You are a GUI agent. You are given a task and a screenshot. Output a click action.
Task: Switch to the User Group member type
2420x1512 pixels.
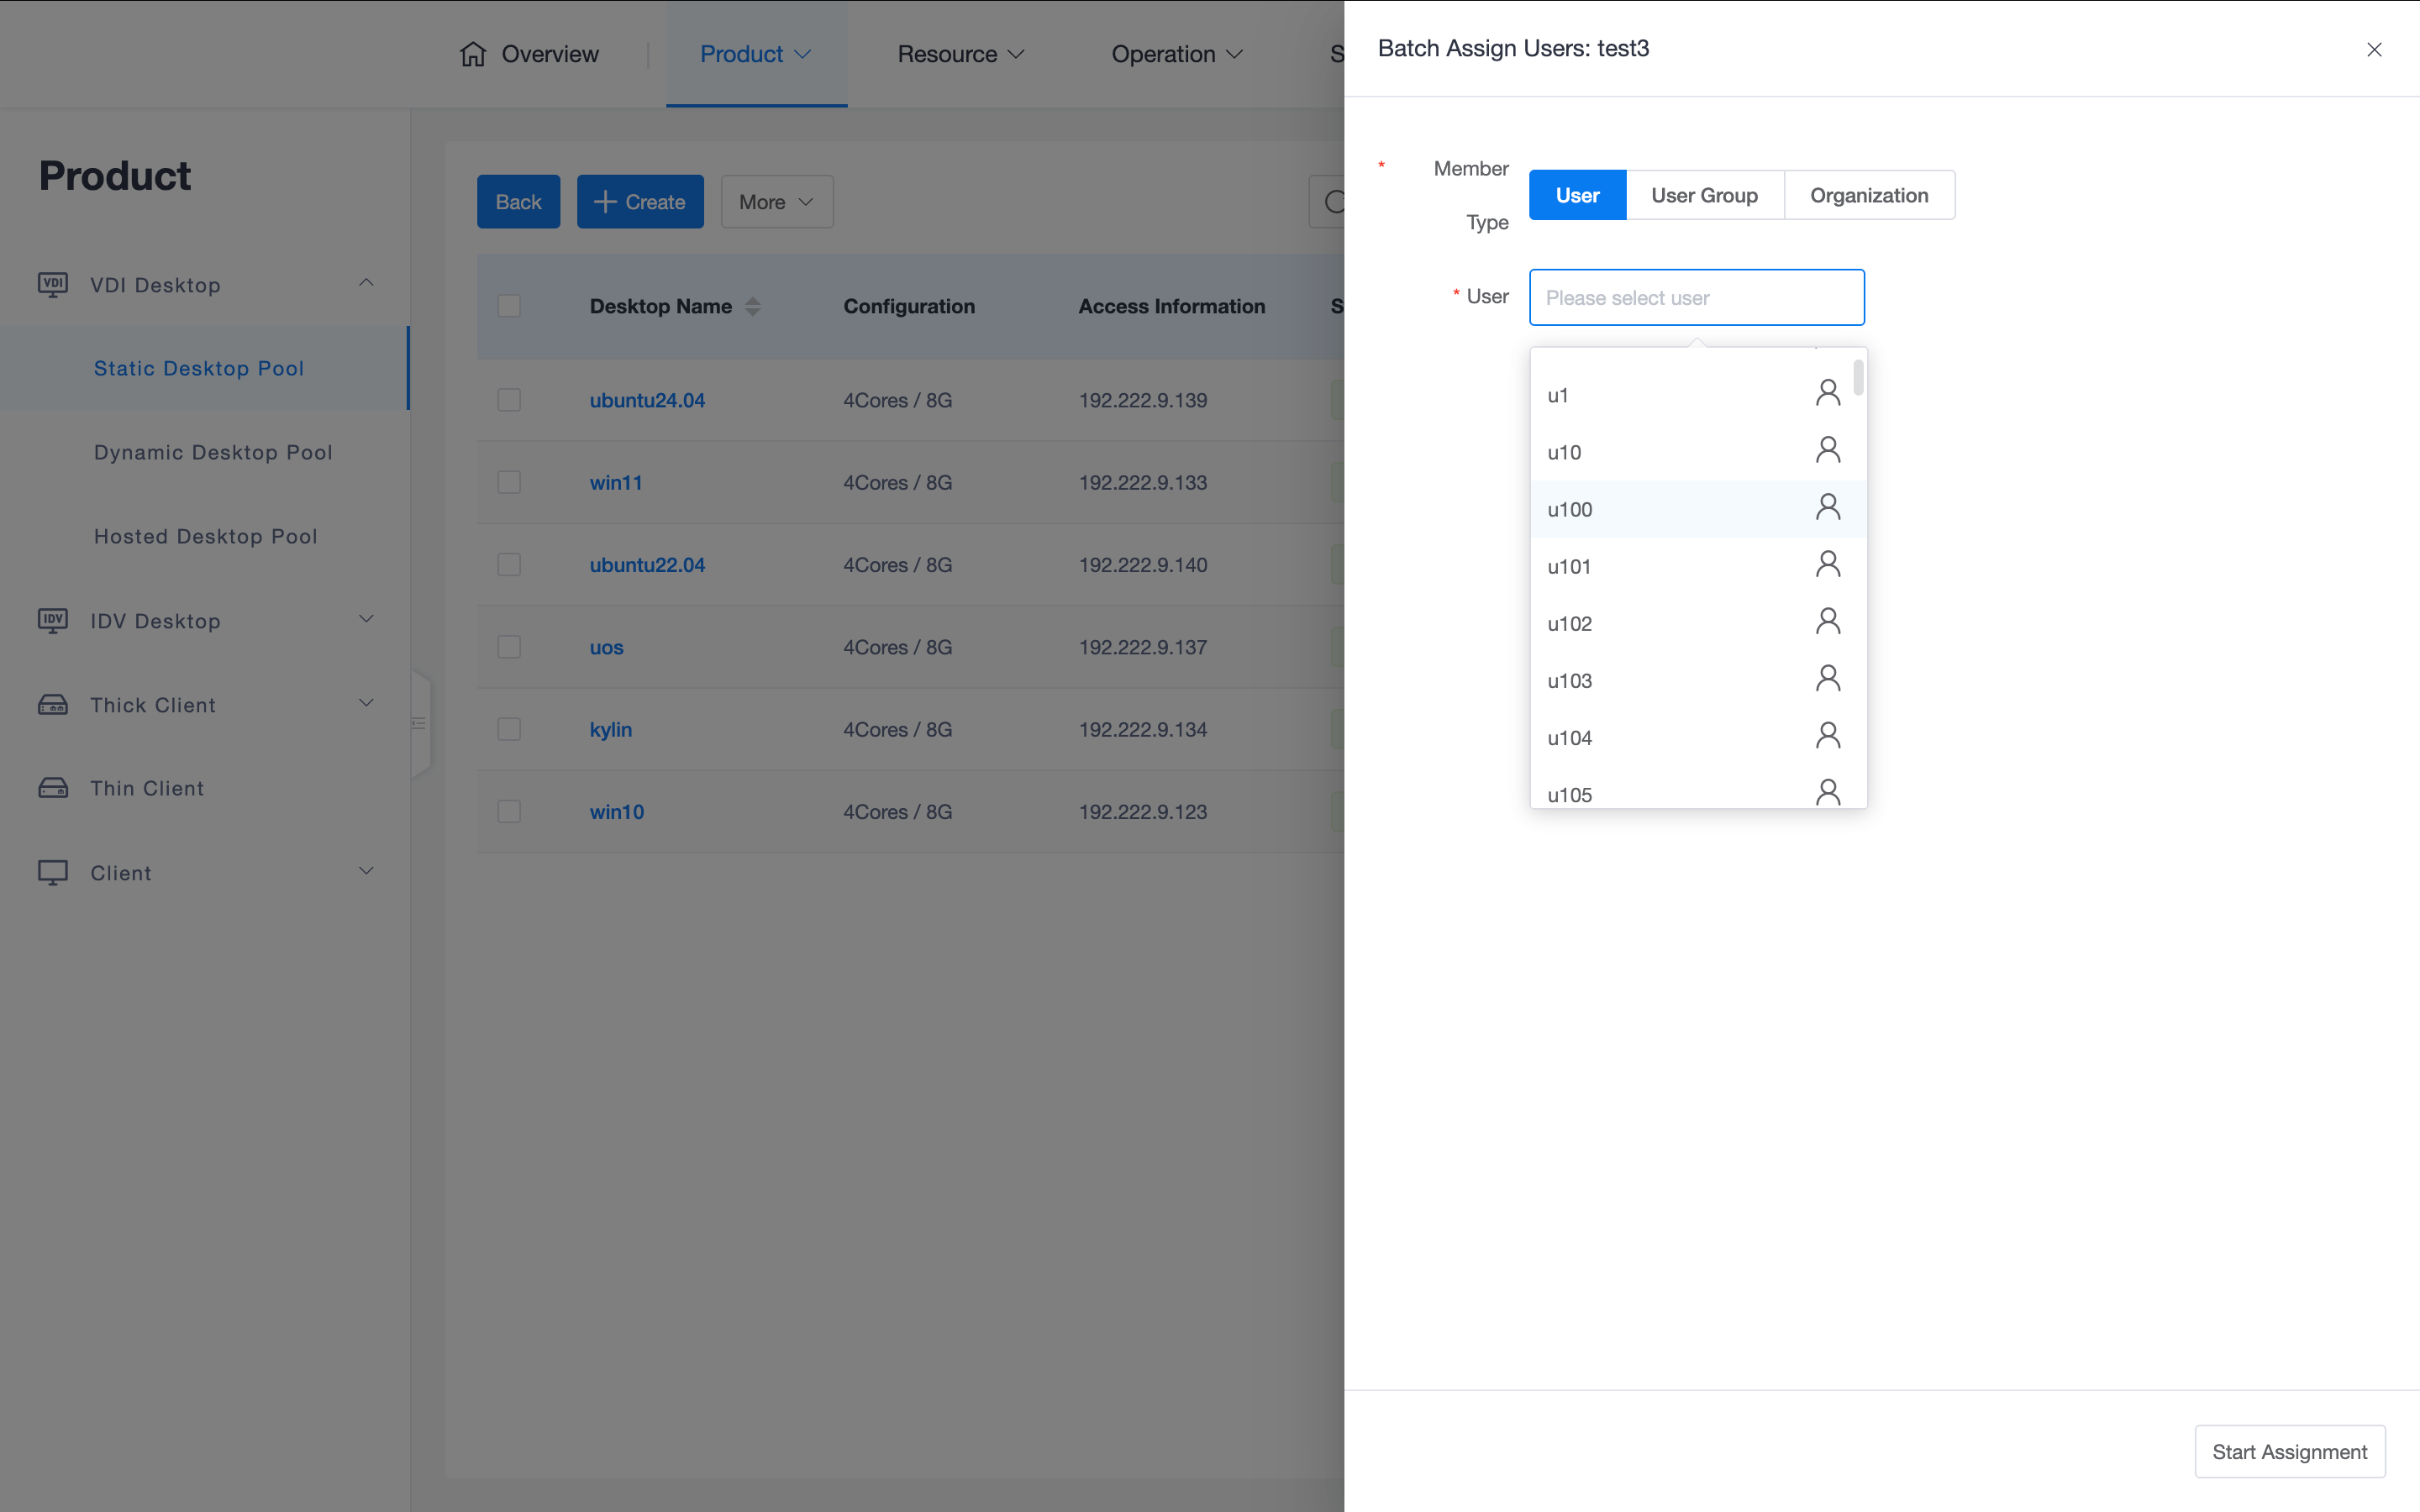coord(1704,195)
